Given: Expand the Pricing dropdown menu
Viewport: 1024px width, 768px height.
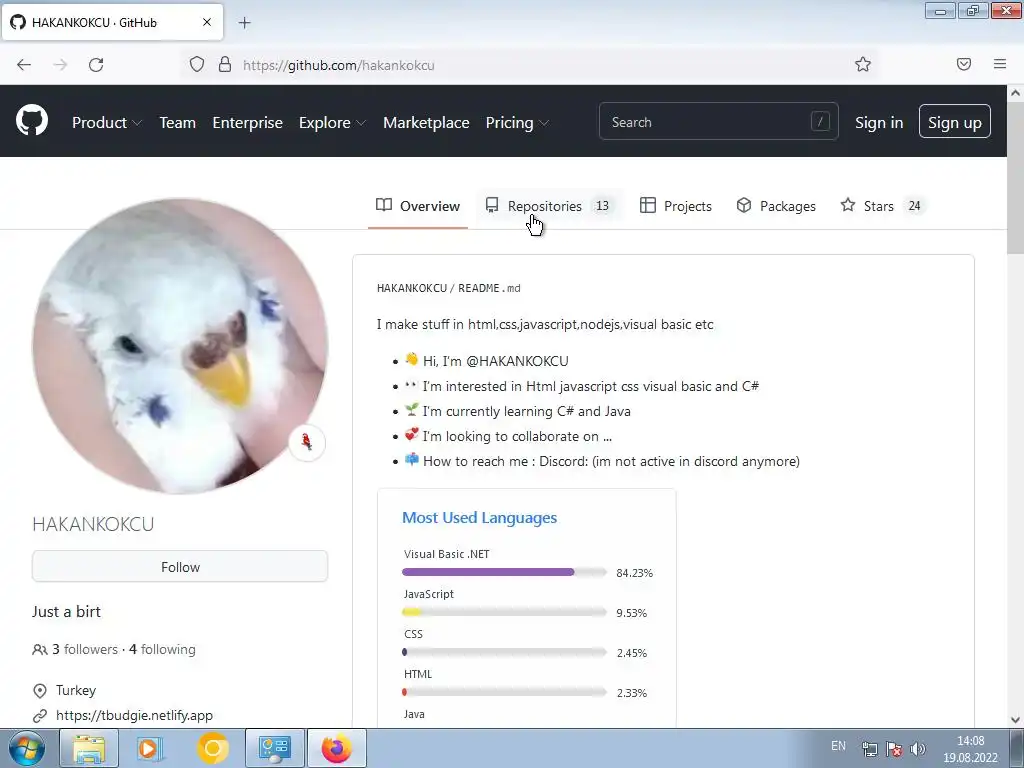Looking at the screenshot, I should 517,122.
